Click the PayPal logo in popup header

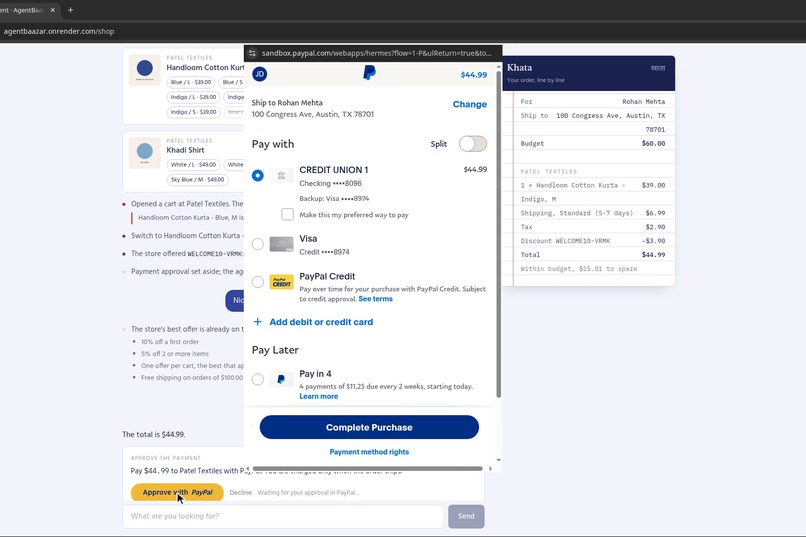click(x=369, y=73)
